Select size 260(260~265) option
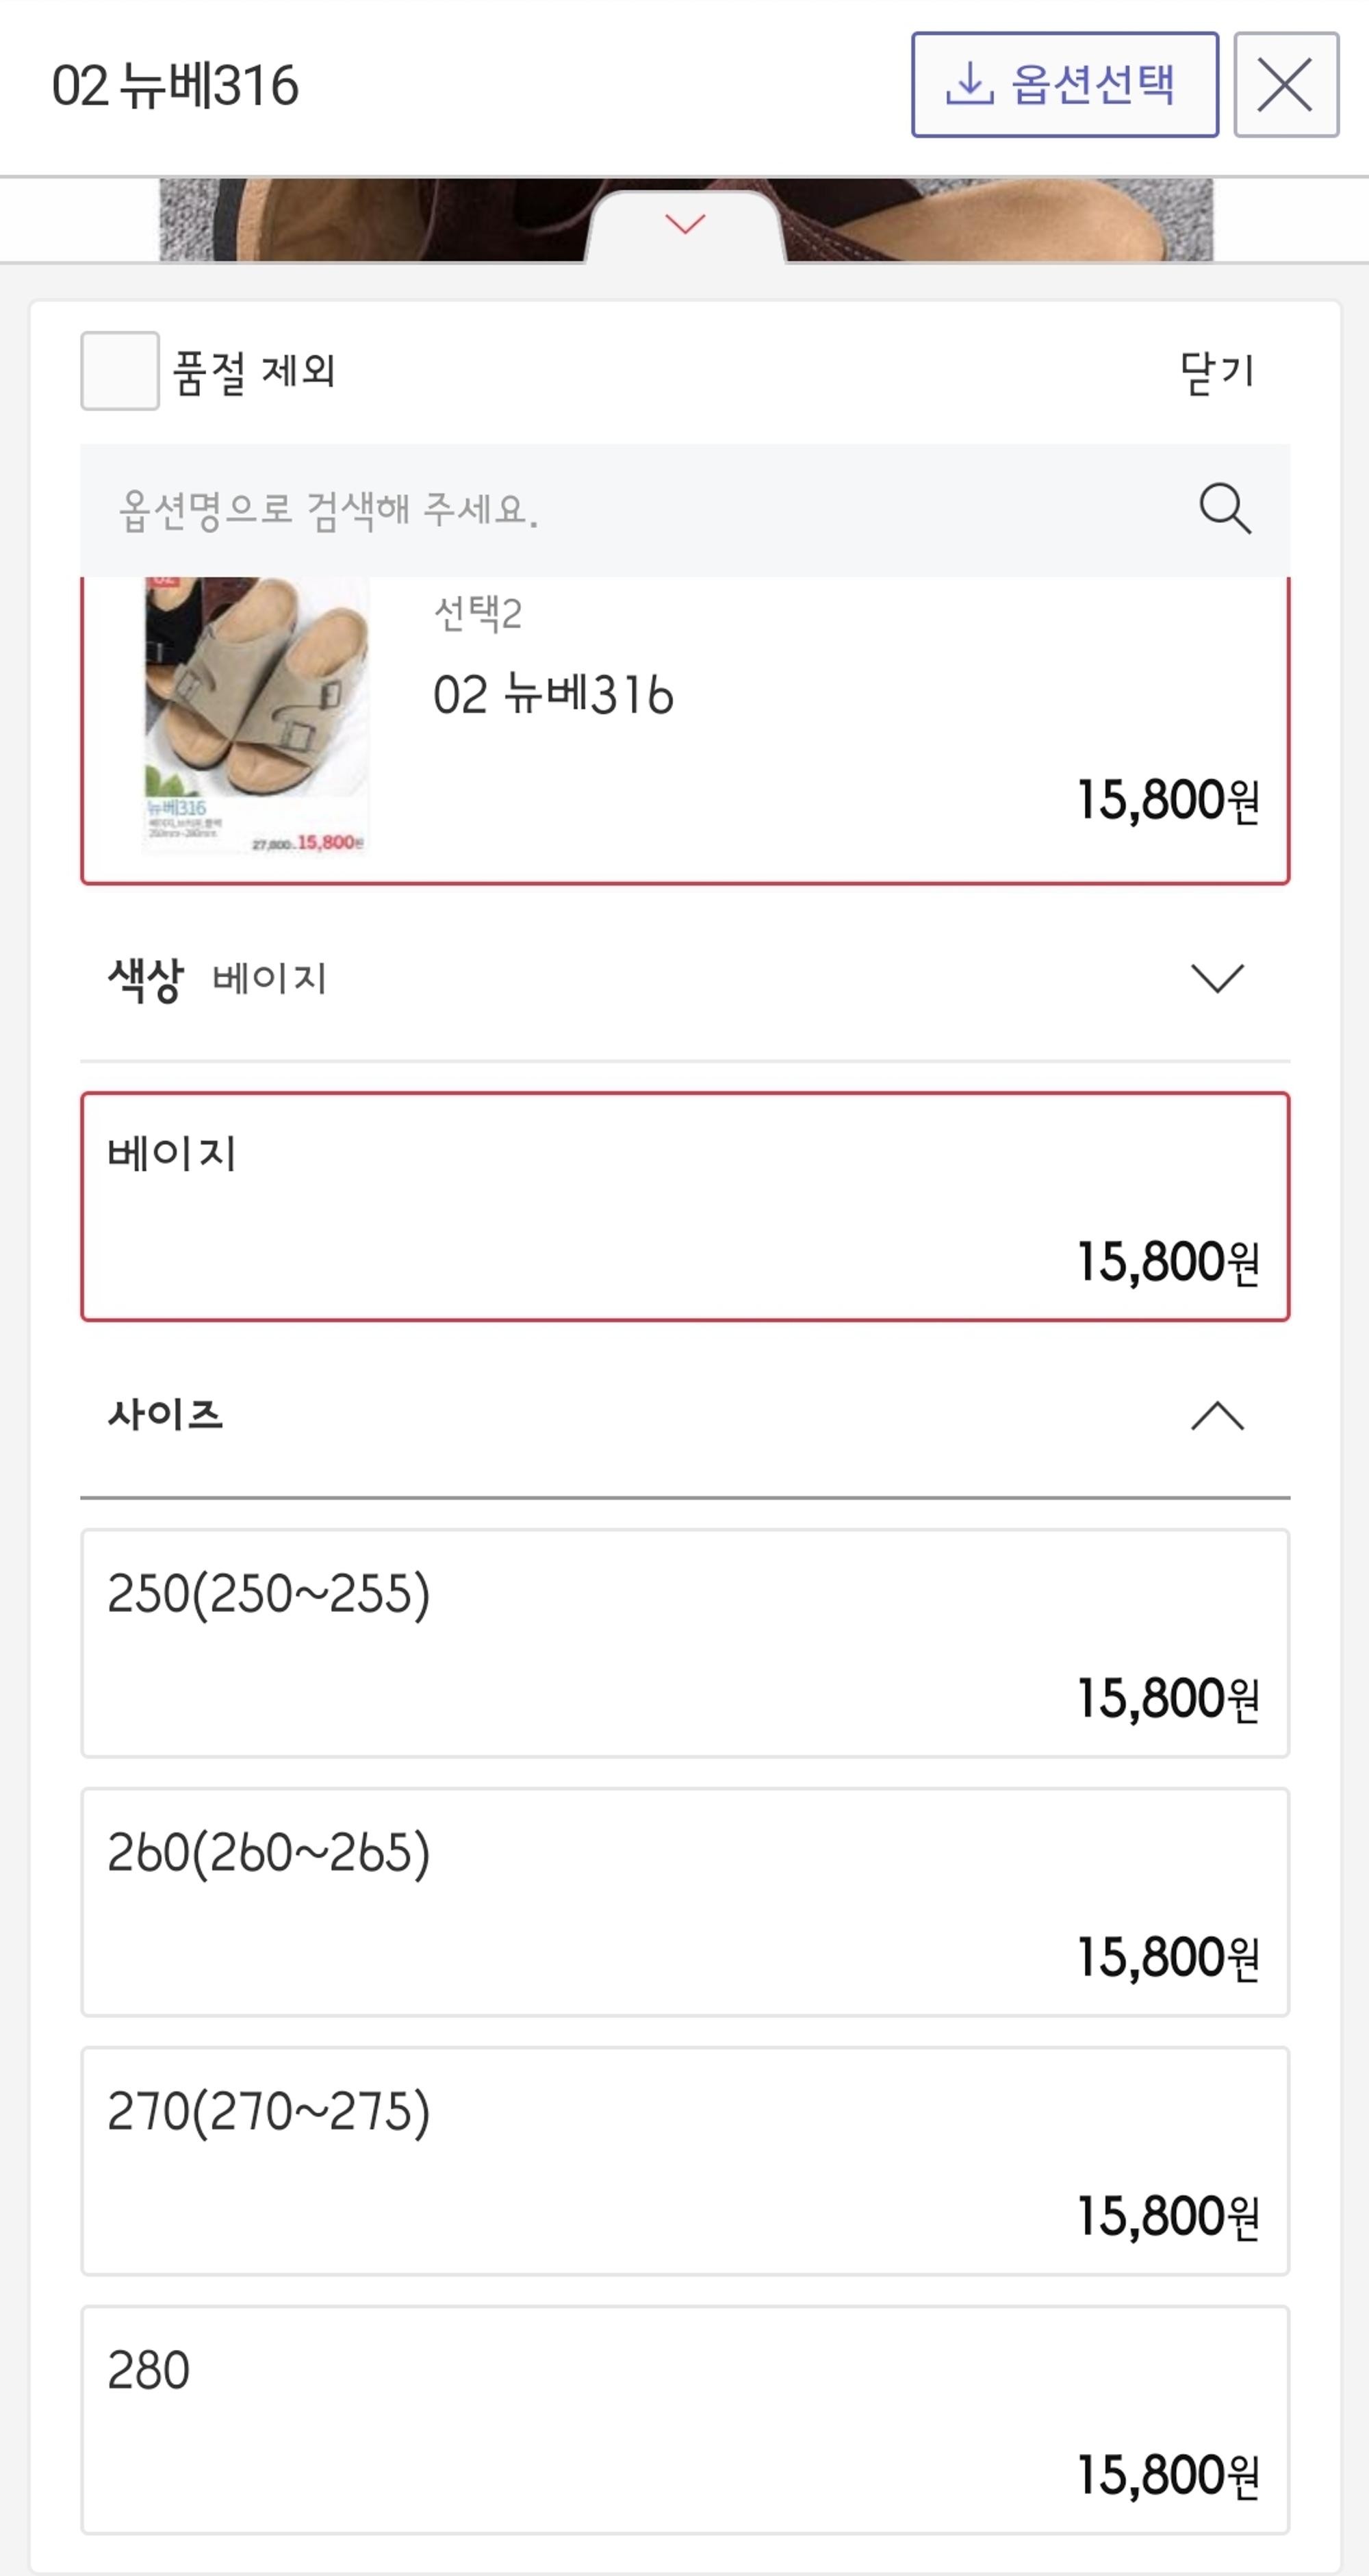The height and width of the screenshot is (2576, 1369). (x=685, y=1902)
